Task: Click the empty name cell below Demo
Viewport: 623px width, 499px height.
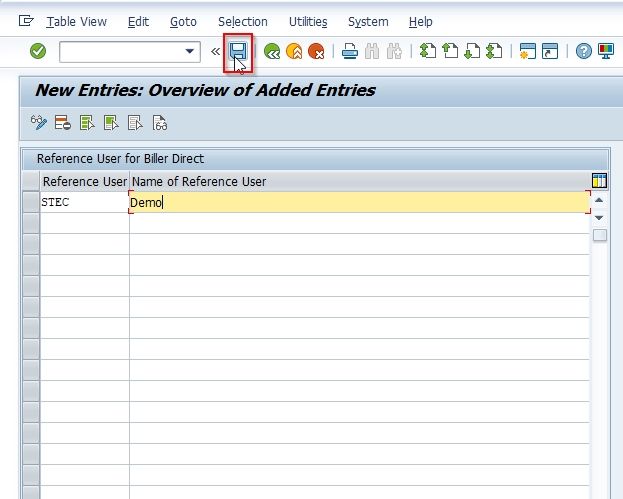Action: (x=360, y=223)
